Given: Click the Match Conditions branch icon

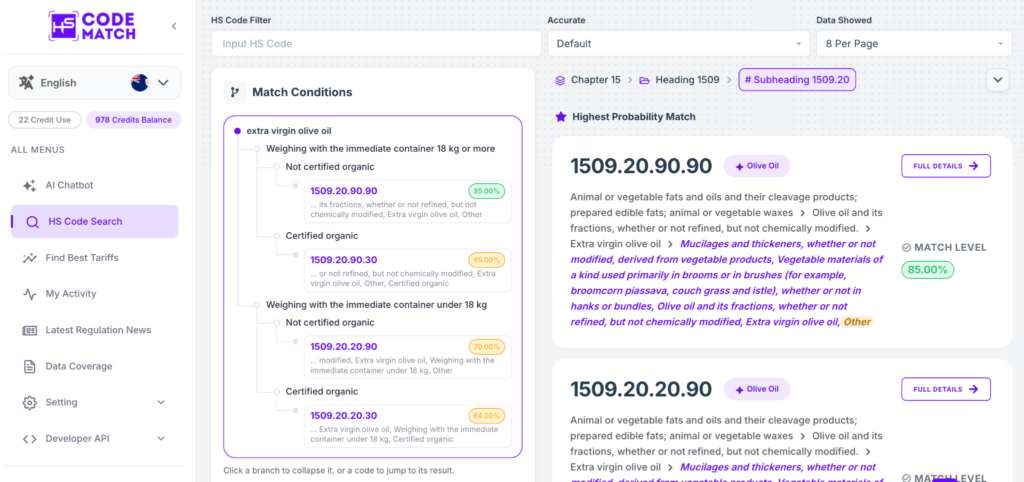Looking at the screenshot, I should click(234, 92).
